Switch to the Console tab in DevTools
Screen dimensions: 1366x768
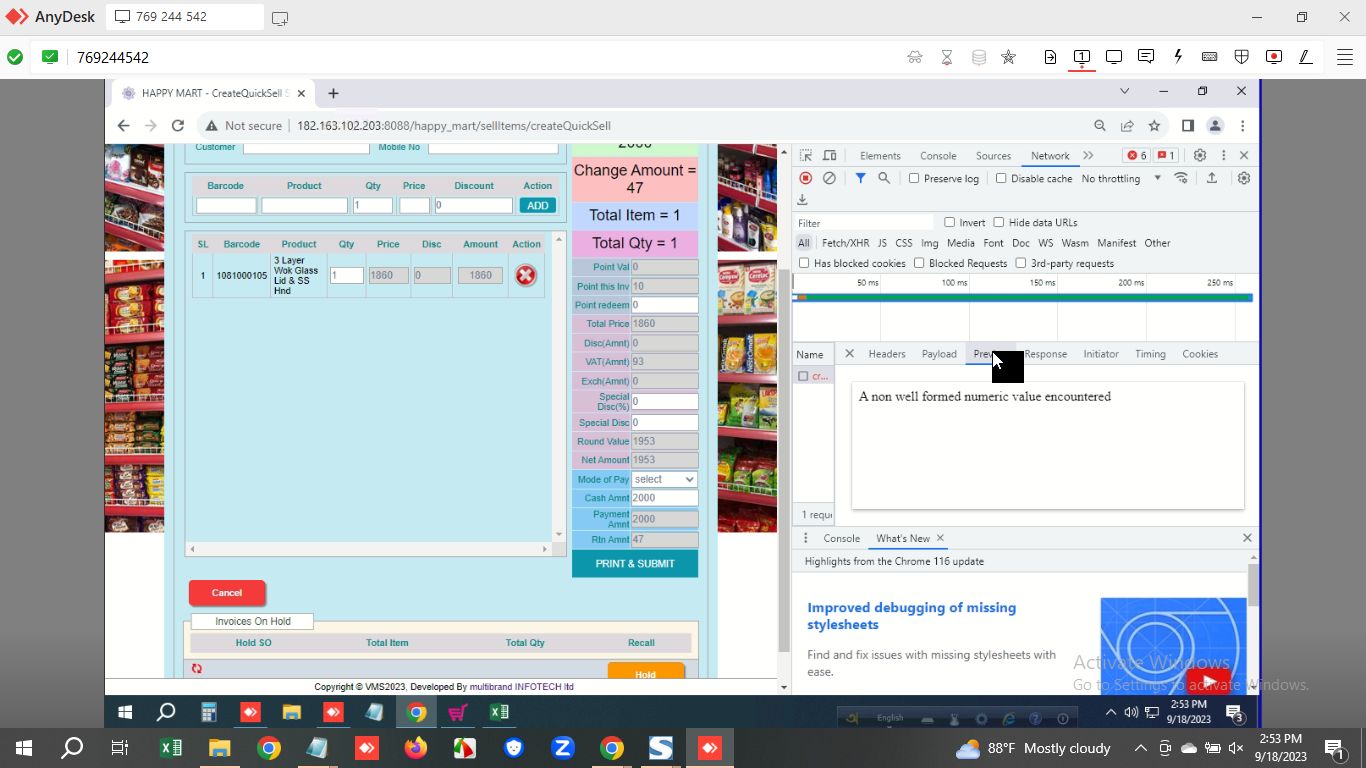pos(938,156)
